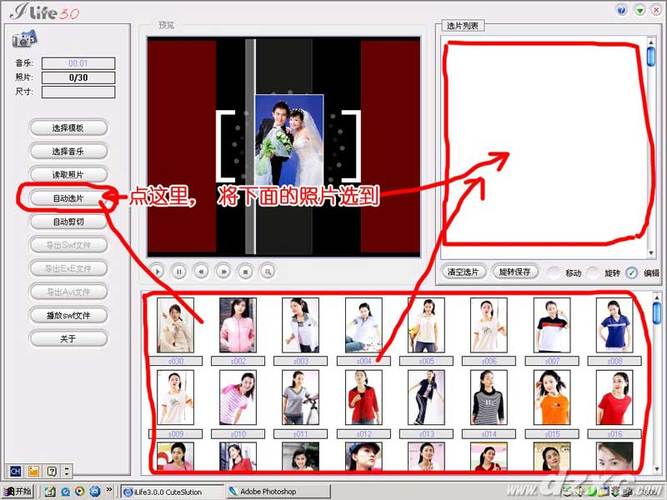The image size is (667, 500).
Task: Click the 自动选片 button
Action: tap(68, 199)
